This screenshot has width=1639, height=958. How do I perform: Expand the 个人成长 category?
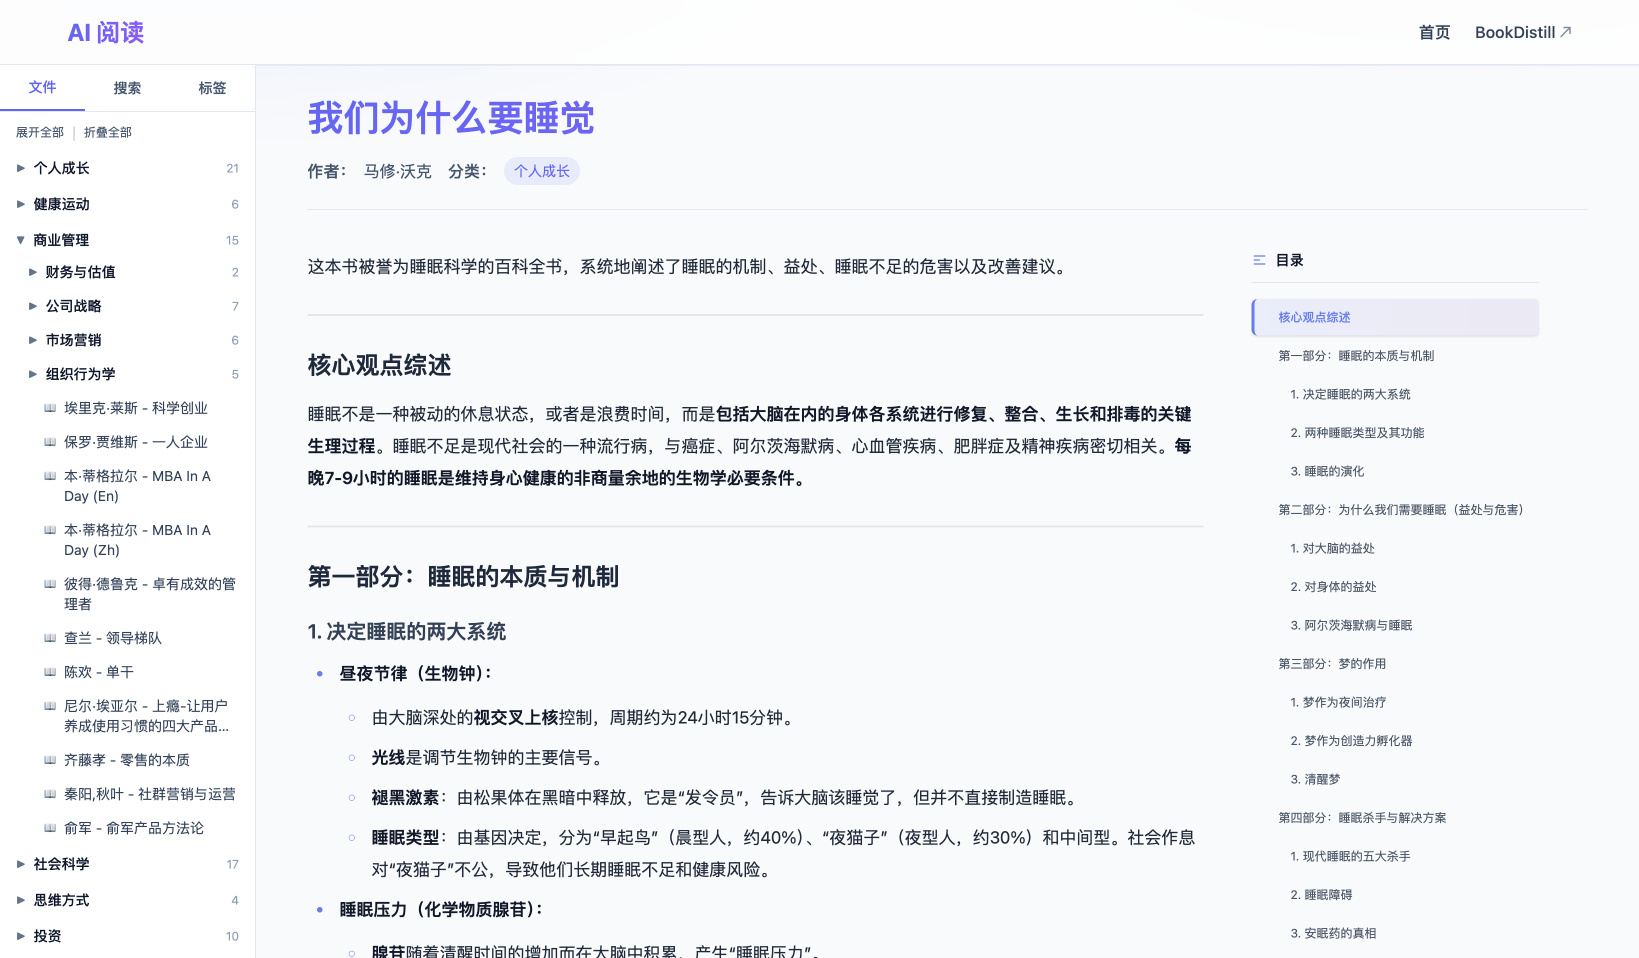point(21,168)
